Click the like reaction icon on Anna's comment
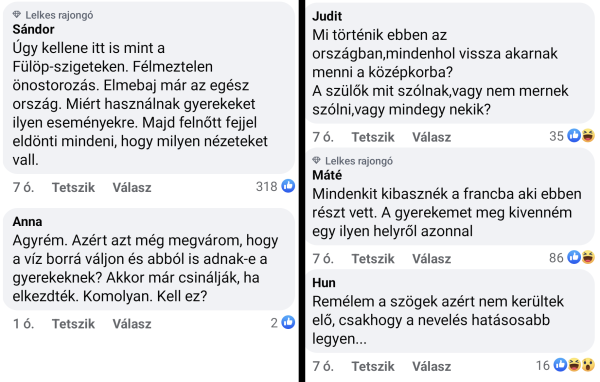Viewport: 600px width, 382px height. [288, 322]
